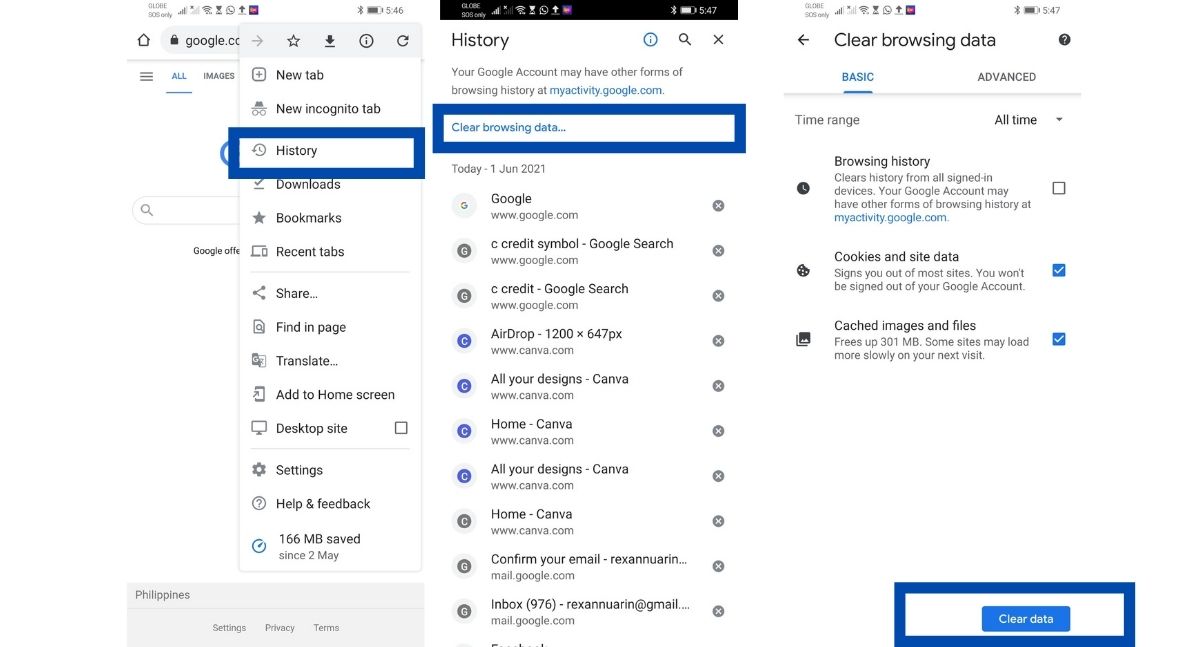1200x647 pixels.
Task: Open the hamburger menu on Google page
Action: [x=146, y=77]
